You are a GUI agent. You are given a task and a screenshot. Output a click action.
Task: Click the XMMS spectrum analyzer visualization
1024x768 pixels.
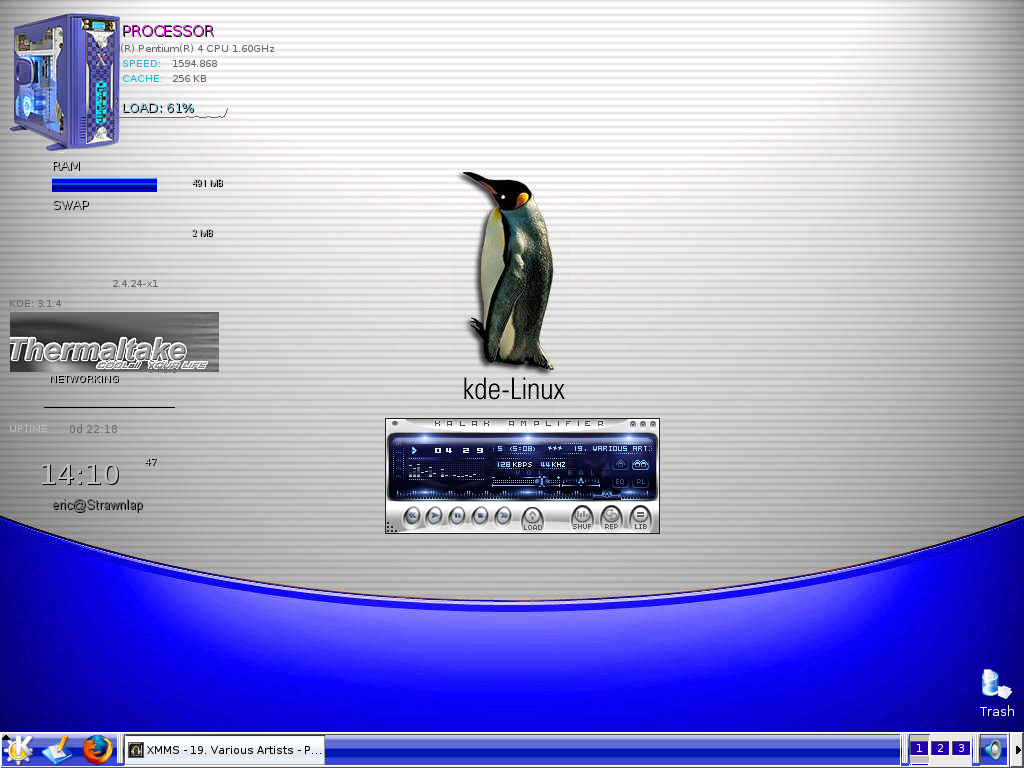(445, 469)
